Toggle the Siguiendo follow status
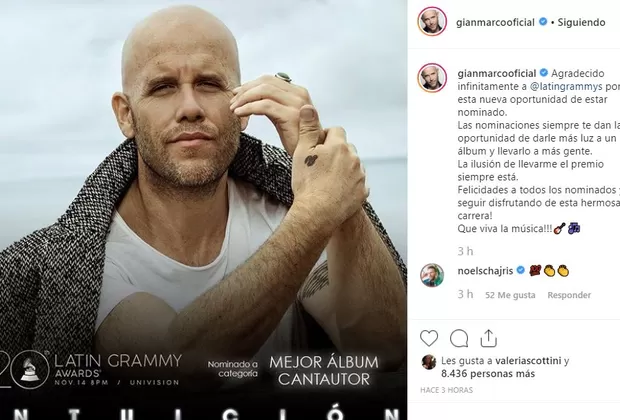The height and width of the screenshot is (420, 620). coord(581,23)
